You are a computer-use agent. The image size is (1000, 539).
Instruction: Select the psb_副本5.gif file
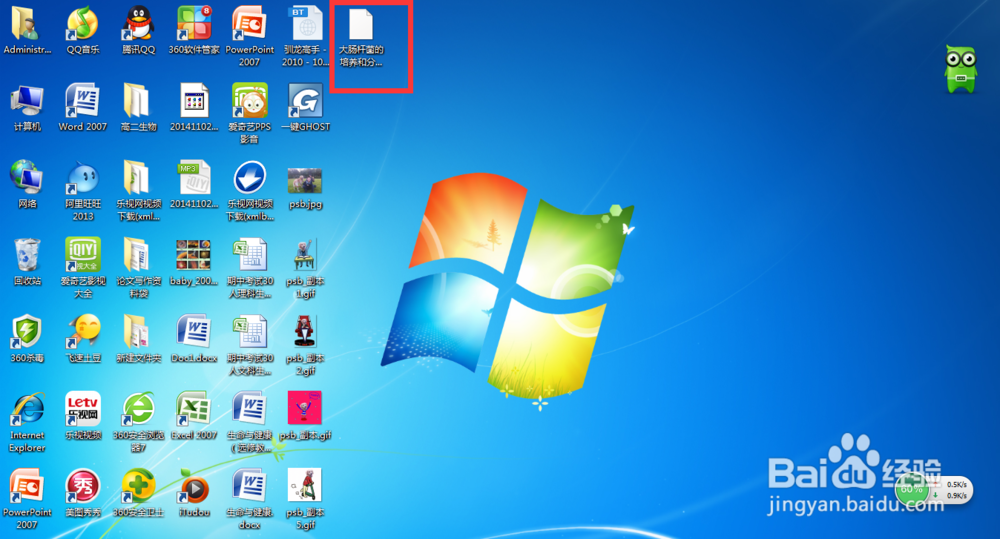click(305, 486)
